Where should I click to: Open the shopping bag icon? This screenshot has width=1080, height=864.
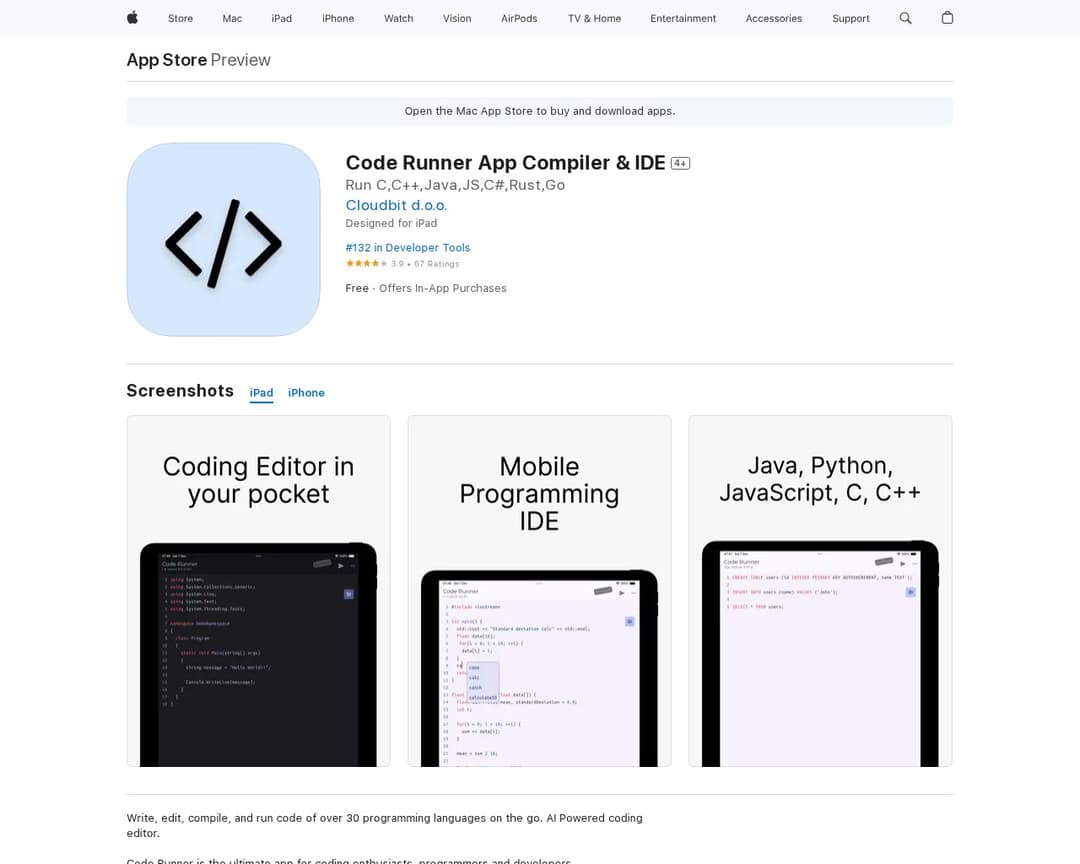[947, 18]
